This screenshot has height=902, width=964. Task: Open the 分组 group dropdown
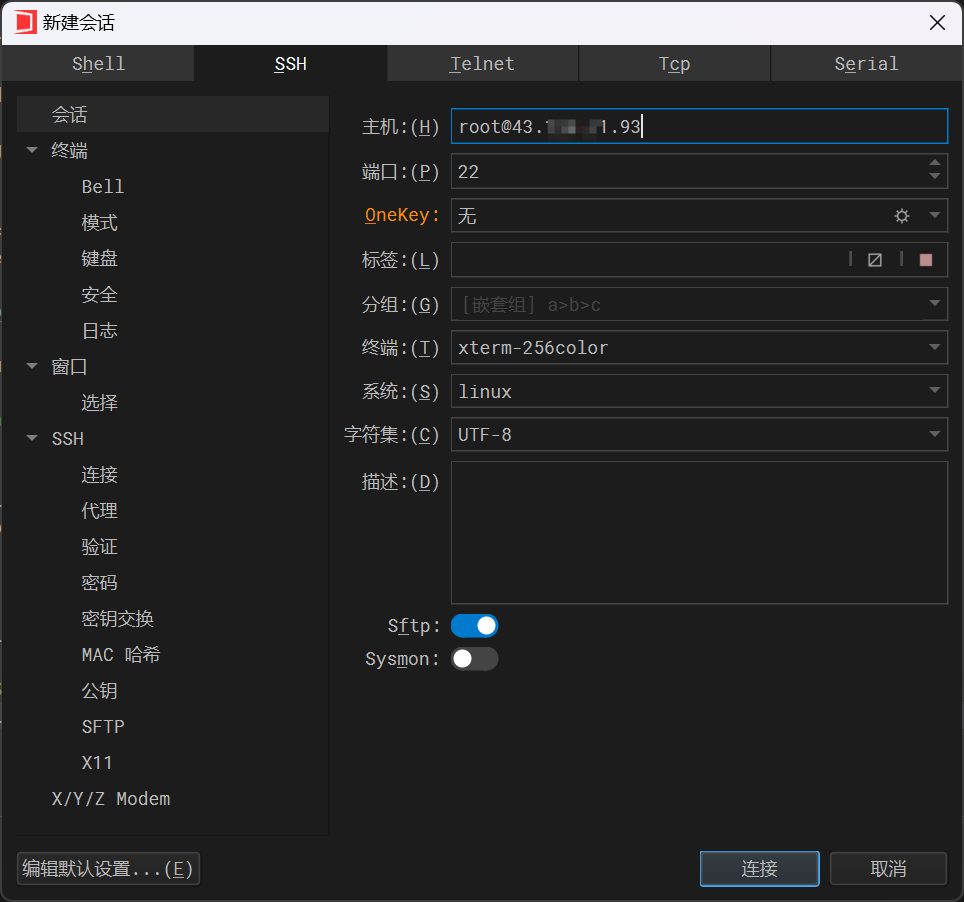click(934, 304)
